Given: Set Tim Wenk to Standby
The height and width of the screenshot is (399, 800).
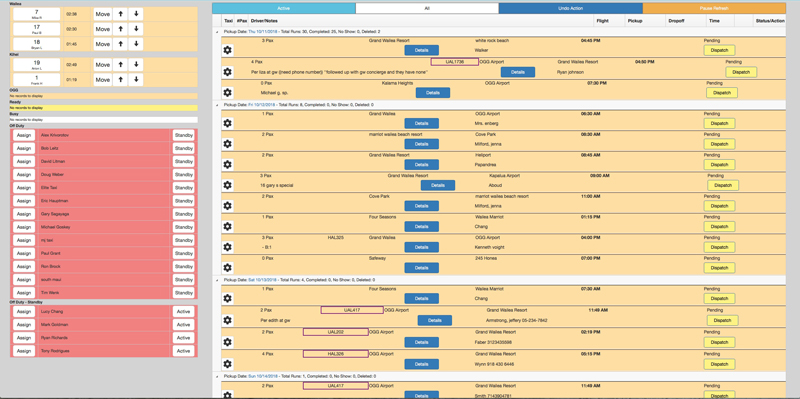Looking at the screenshot, I should [183, 292].
